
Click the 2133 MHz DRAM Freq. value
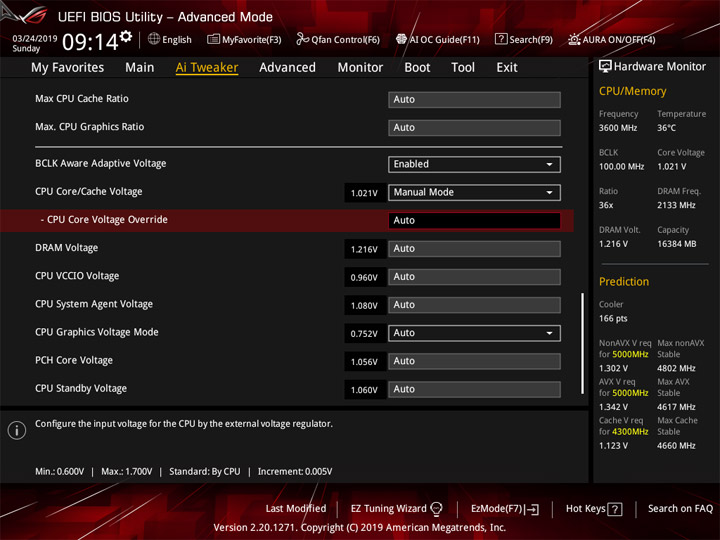point(676,205)
